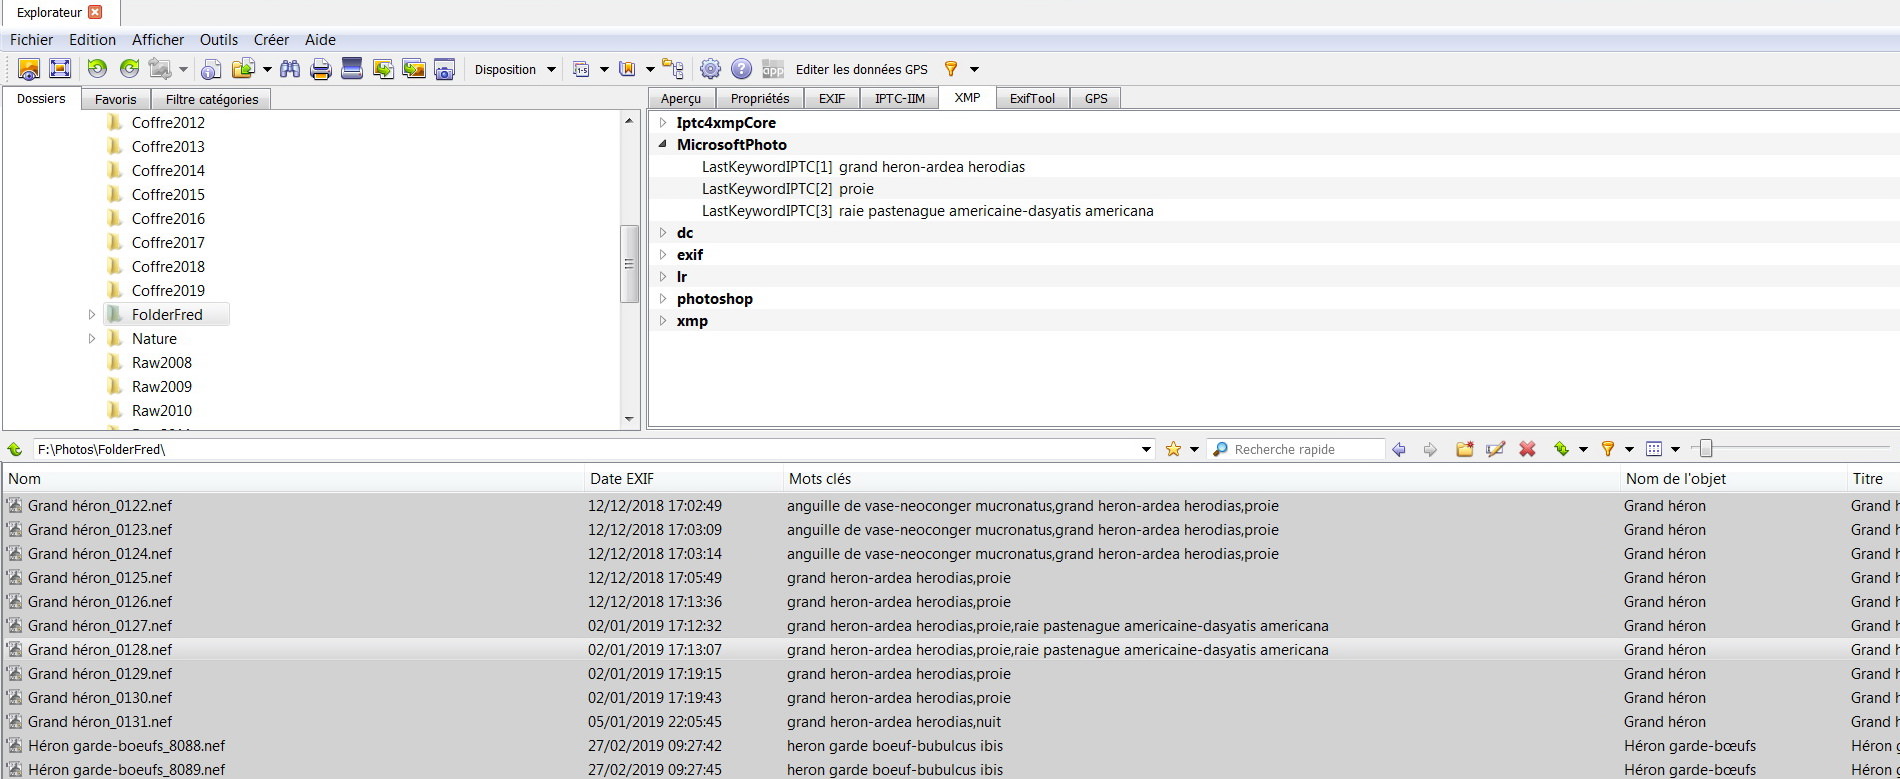Click the blue help question mark icon
Viewport: 1900px width, 779px height.
point(741,69)
